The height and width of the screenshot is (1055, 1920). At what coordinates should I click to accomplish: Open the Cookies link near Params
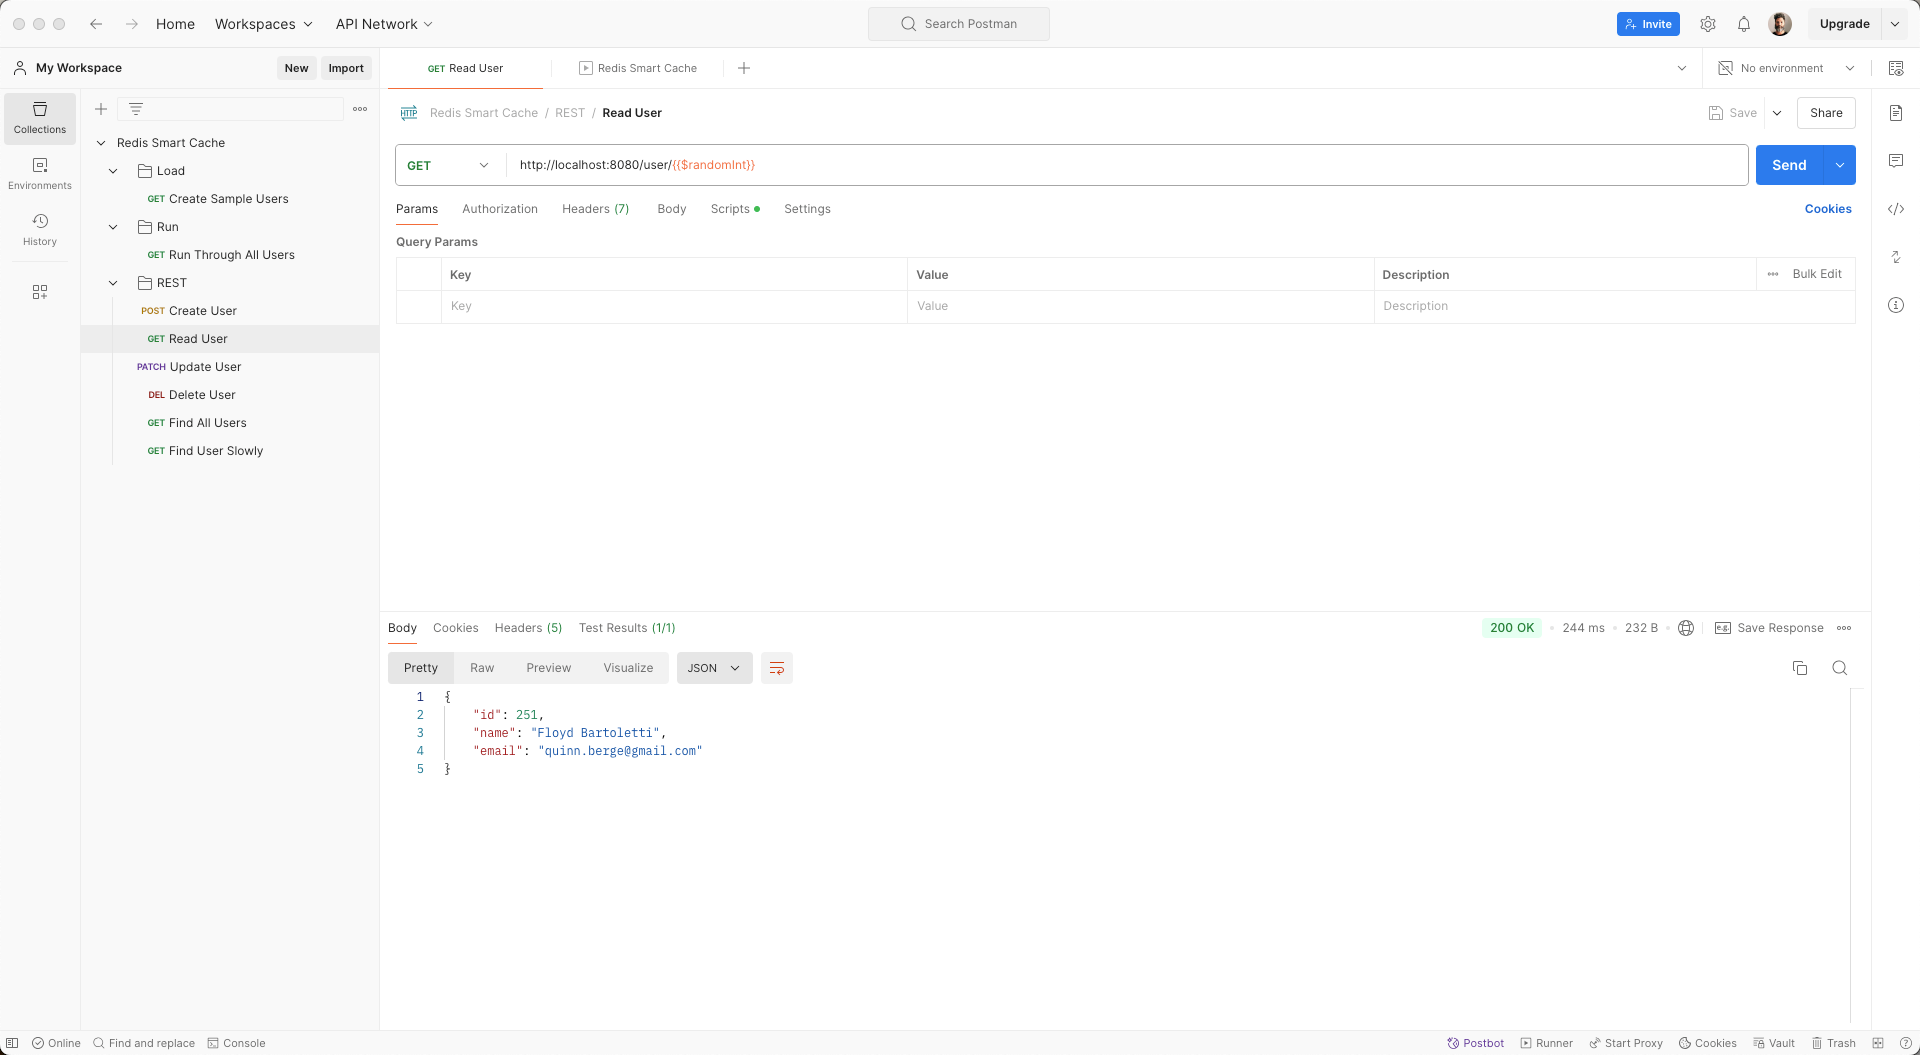[x=1828, y=209]
